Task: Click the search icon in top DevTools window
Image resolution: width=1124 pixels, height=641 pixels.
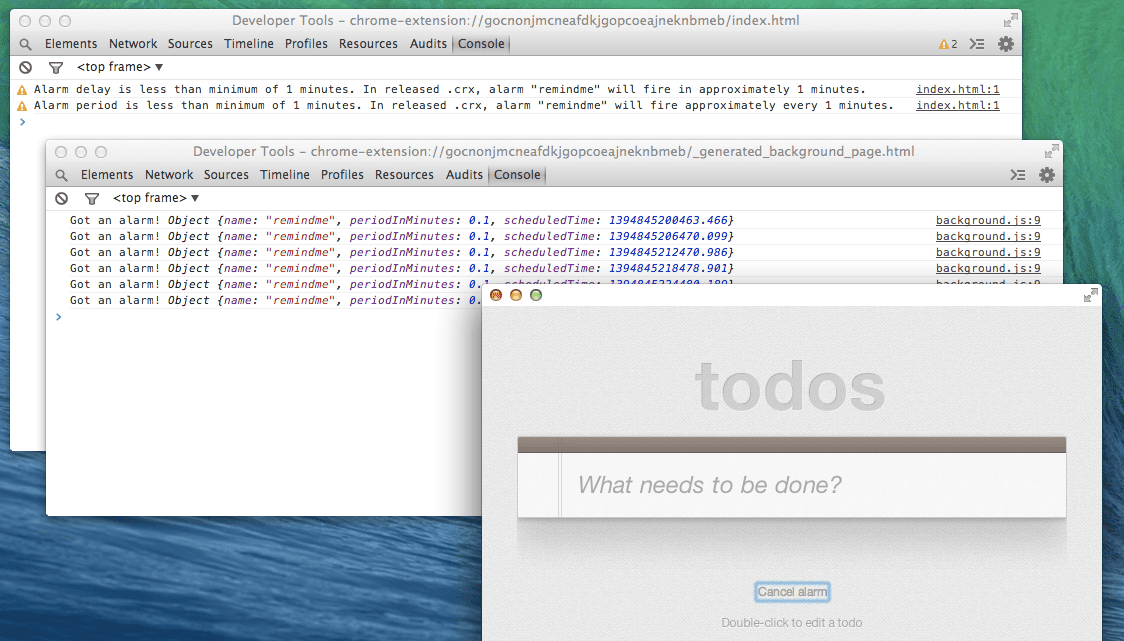Action: click(25, 44)
